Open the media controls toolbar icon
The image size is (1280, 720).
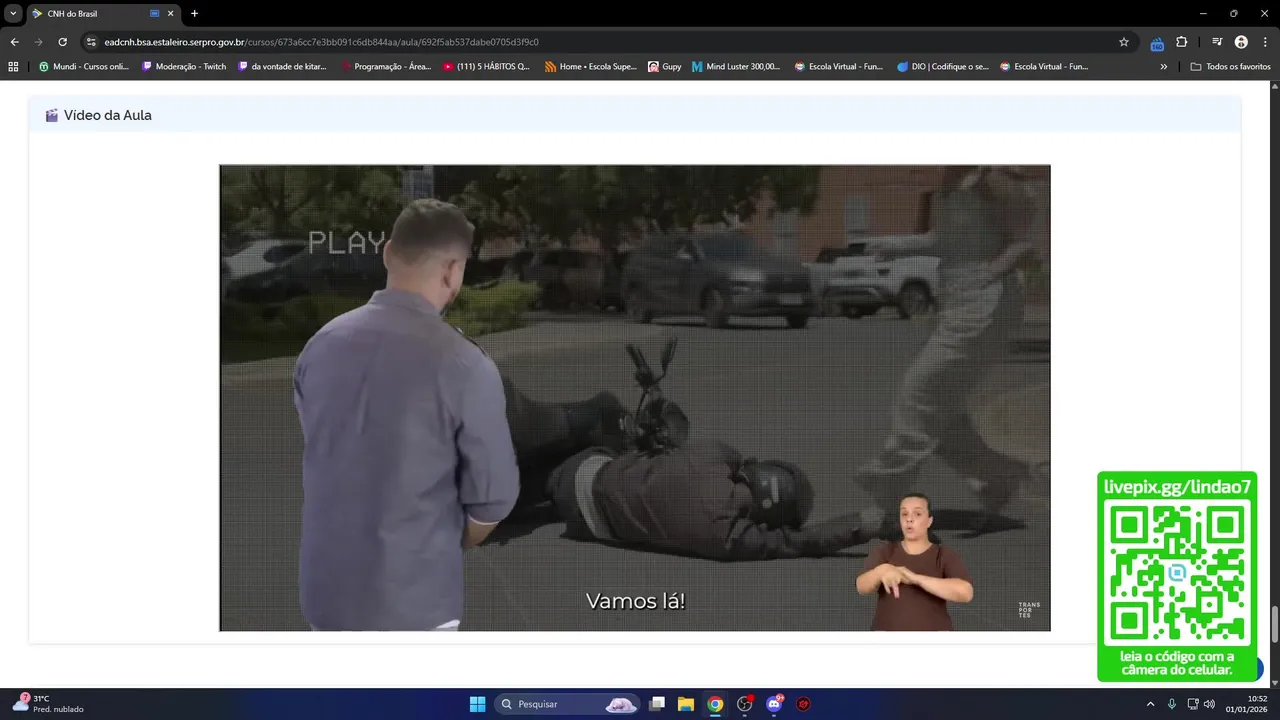click(x=1217, y=42)
